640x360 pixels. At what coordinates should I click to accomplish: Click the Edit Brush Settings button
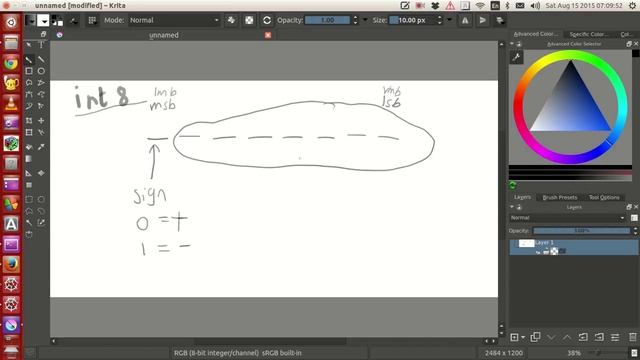coord(74,20)
